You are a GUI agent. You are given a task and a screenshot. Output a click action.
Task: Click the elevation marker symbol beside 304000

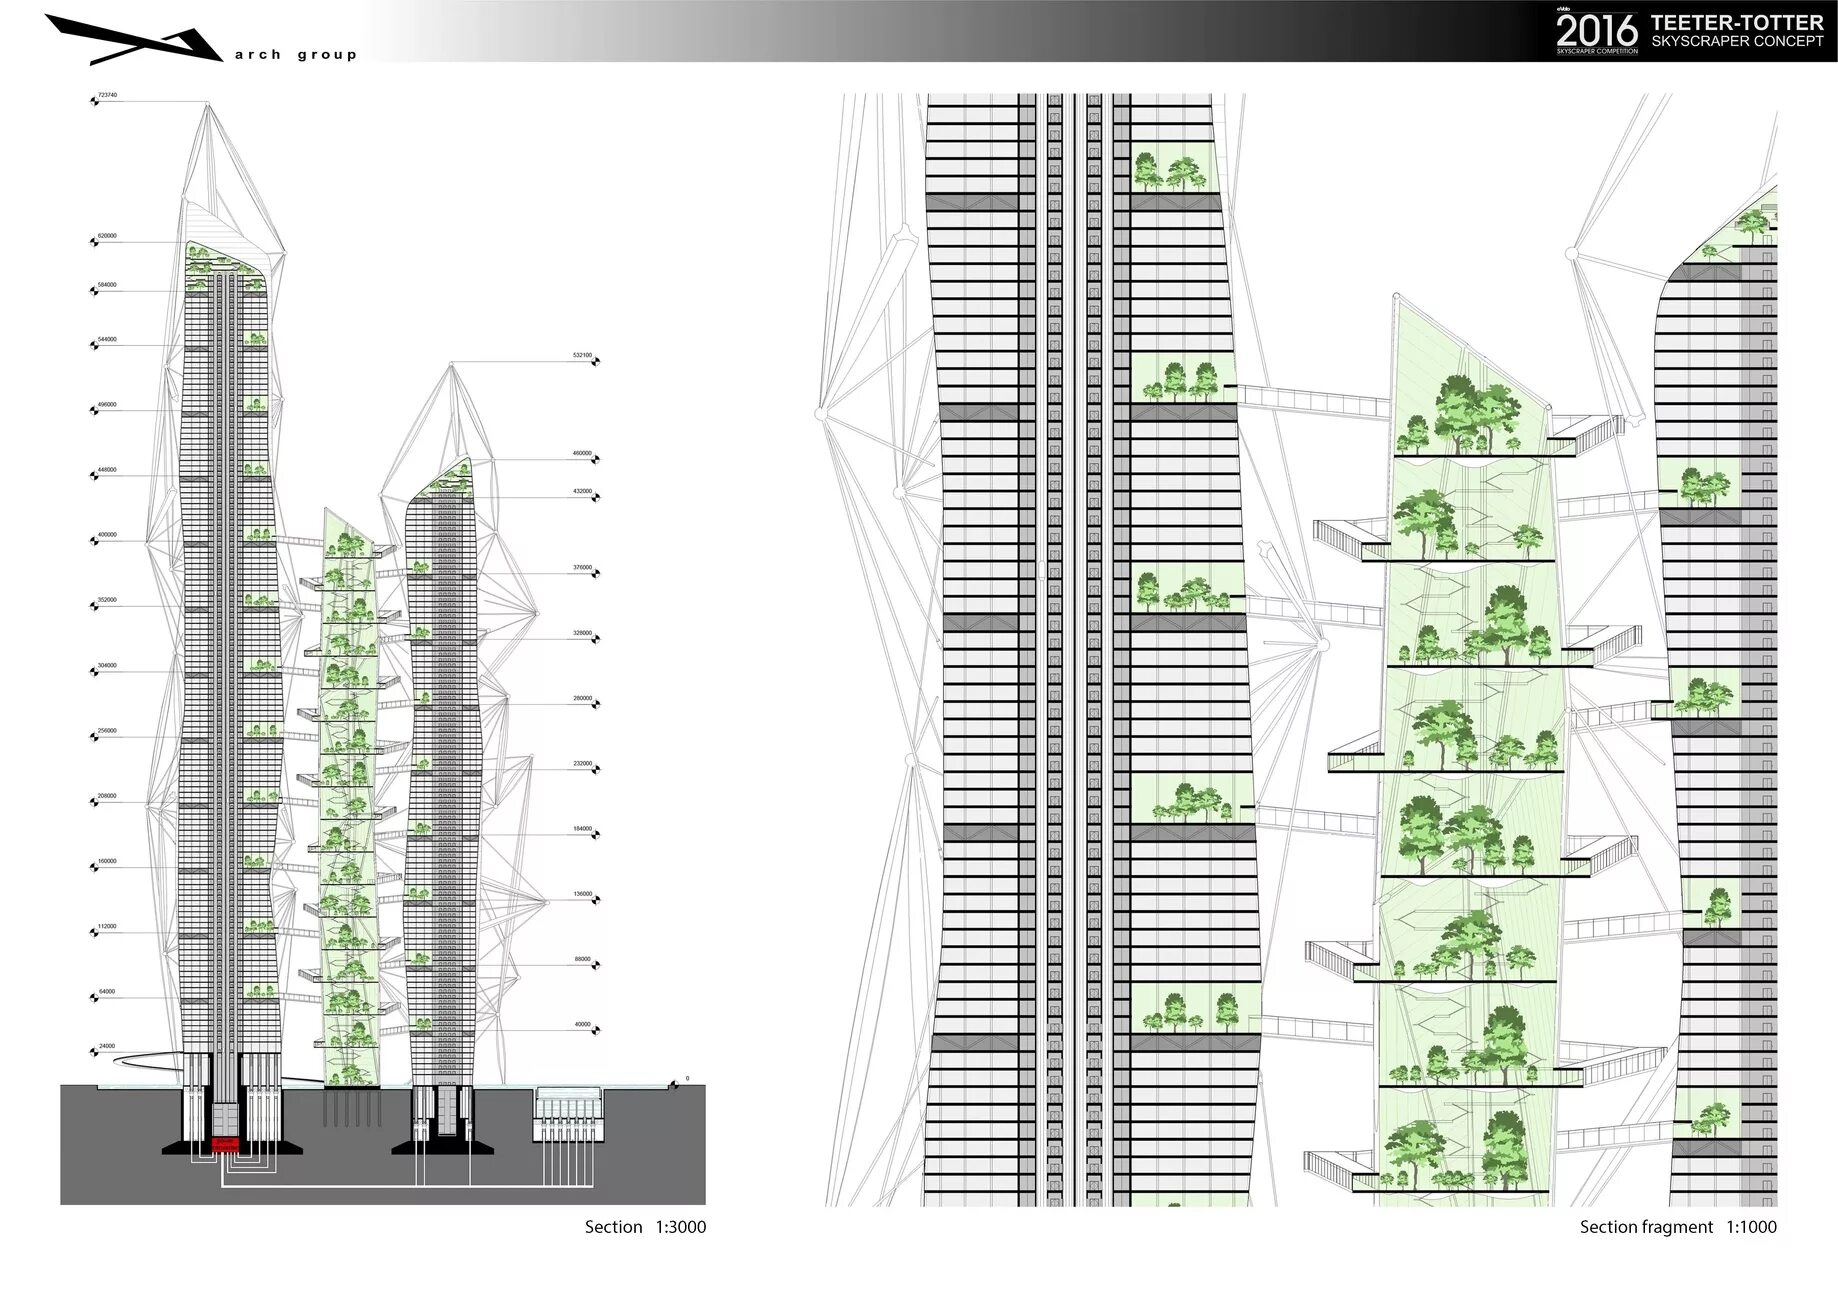pyautogui.click(x=93, y=672)
